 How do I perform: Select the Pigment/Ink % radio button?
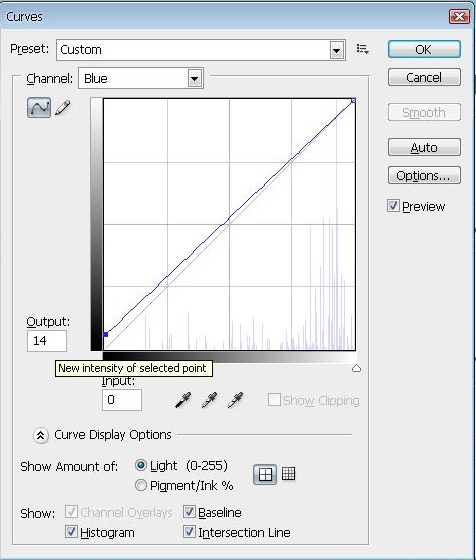tap(141, 485)
